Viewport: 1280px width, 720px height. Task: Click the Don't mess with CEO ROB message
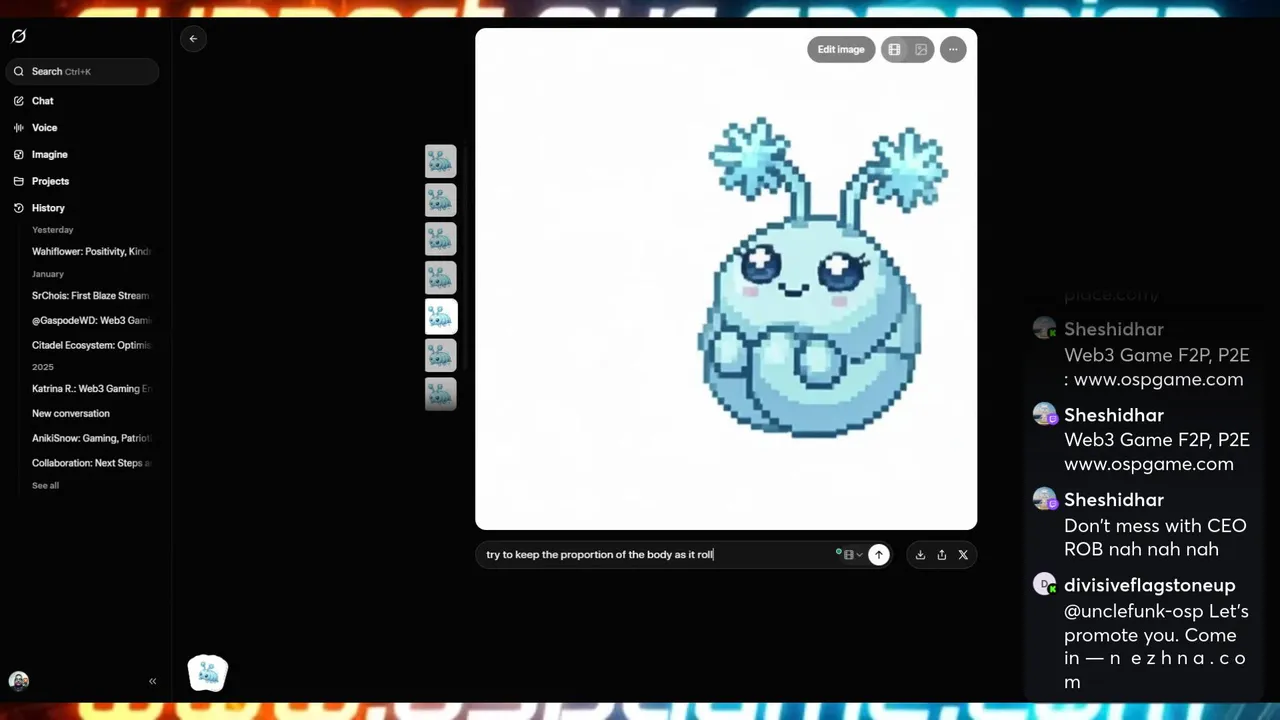1155,537
